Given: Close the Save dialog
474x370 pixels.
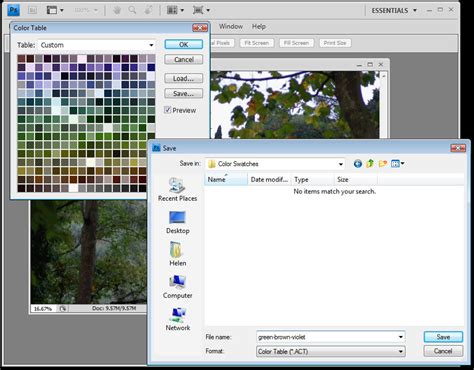Looking at the screenshot, I should [458, 148].
